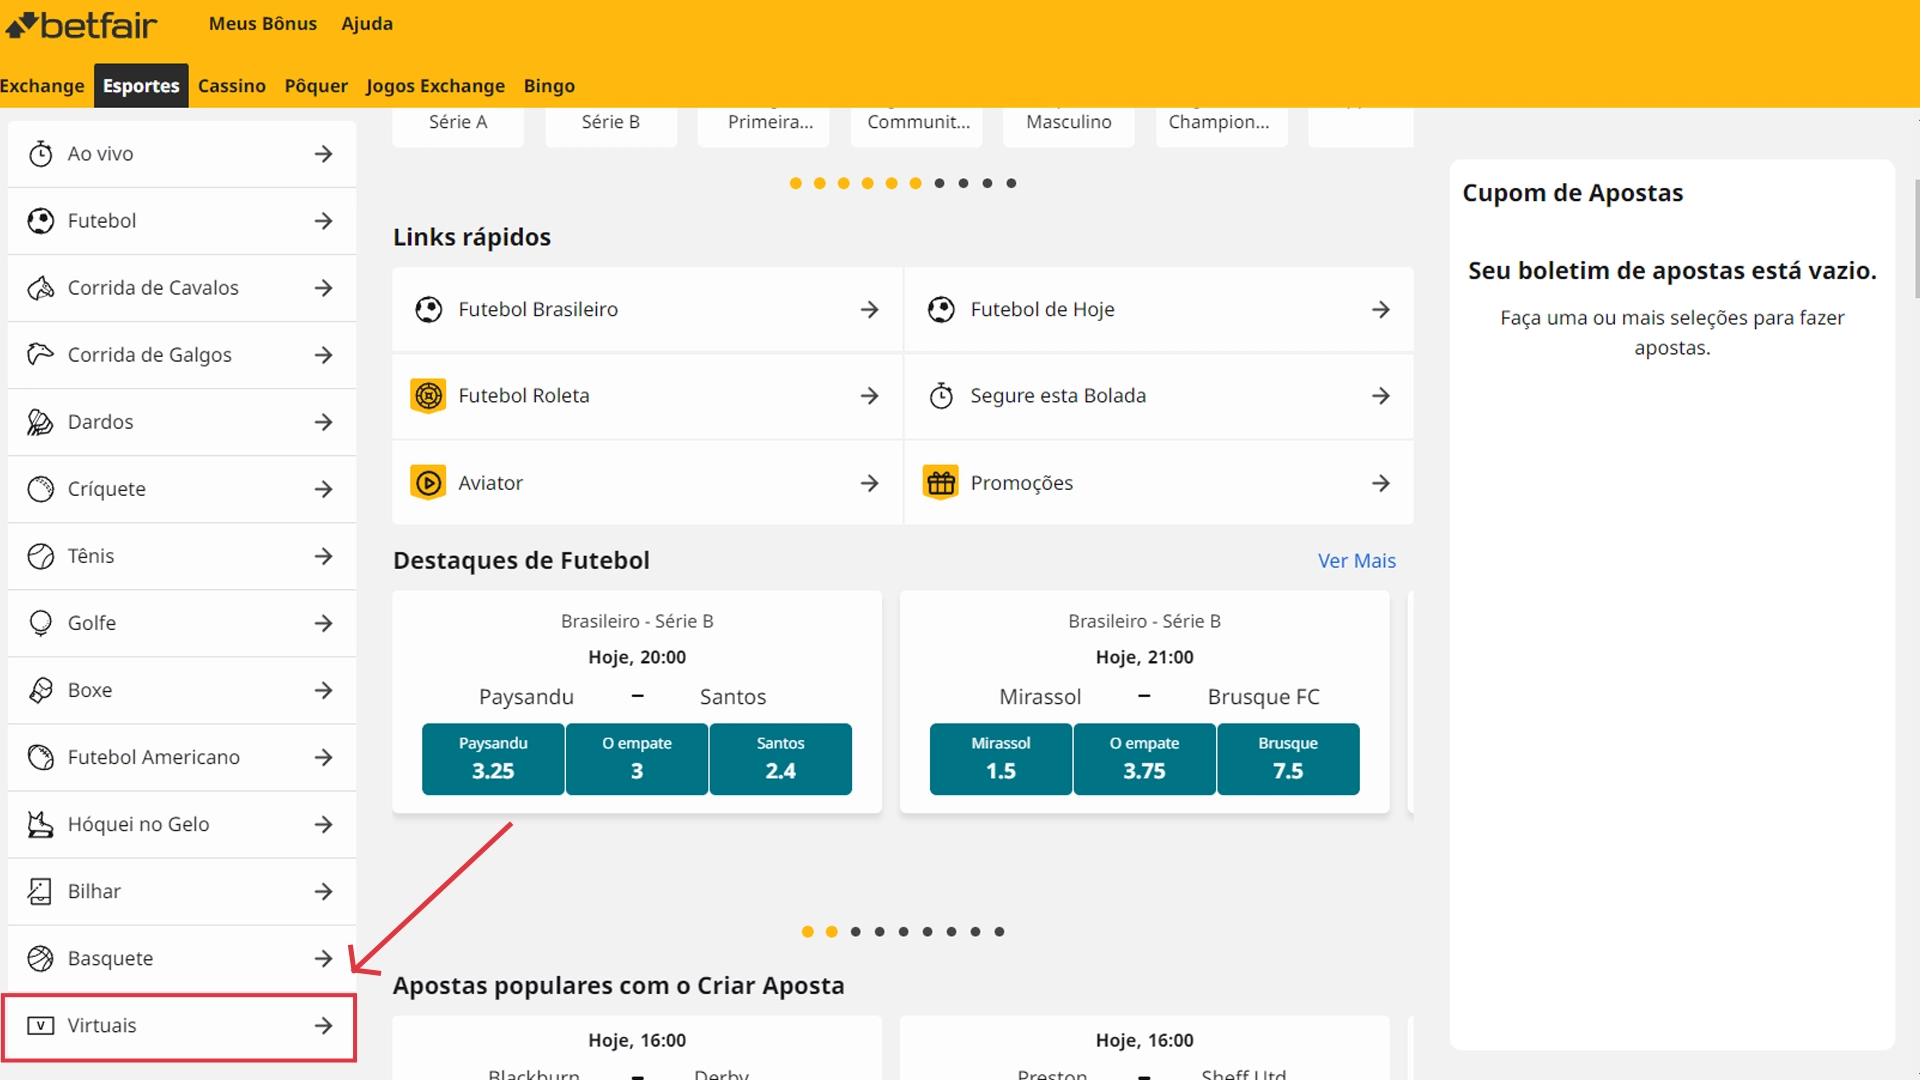Open Meus Bônus link
The height and width of the screenshot is (1080, 1920).
(263, 23)
